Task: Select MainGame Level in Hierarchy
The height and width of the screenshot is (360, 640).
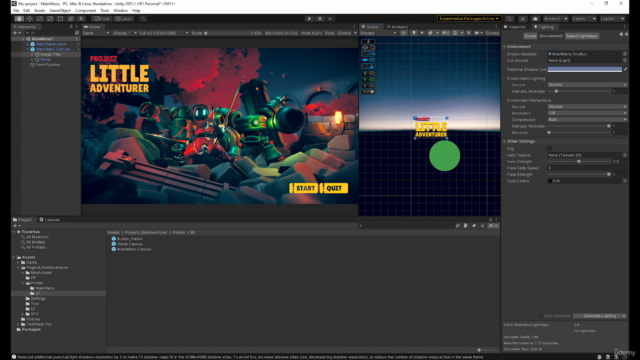Action: [51, 44]
